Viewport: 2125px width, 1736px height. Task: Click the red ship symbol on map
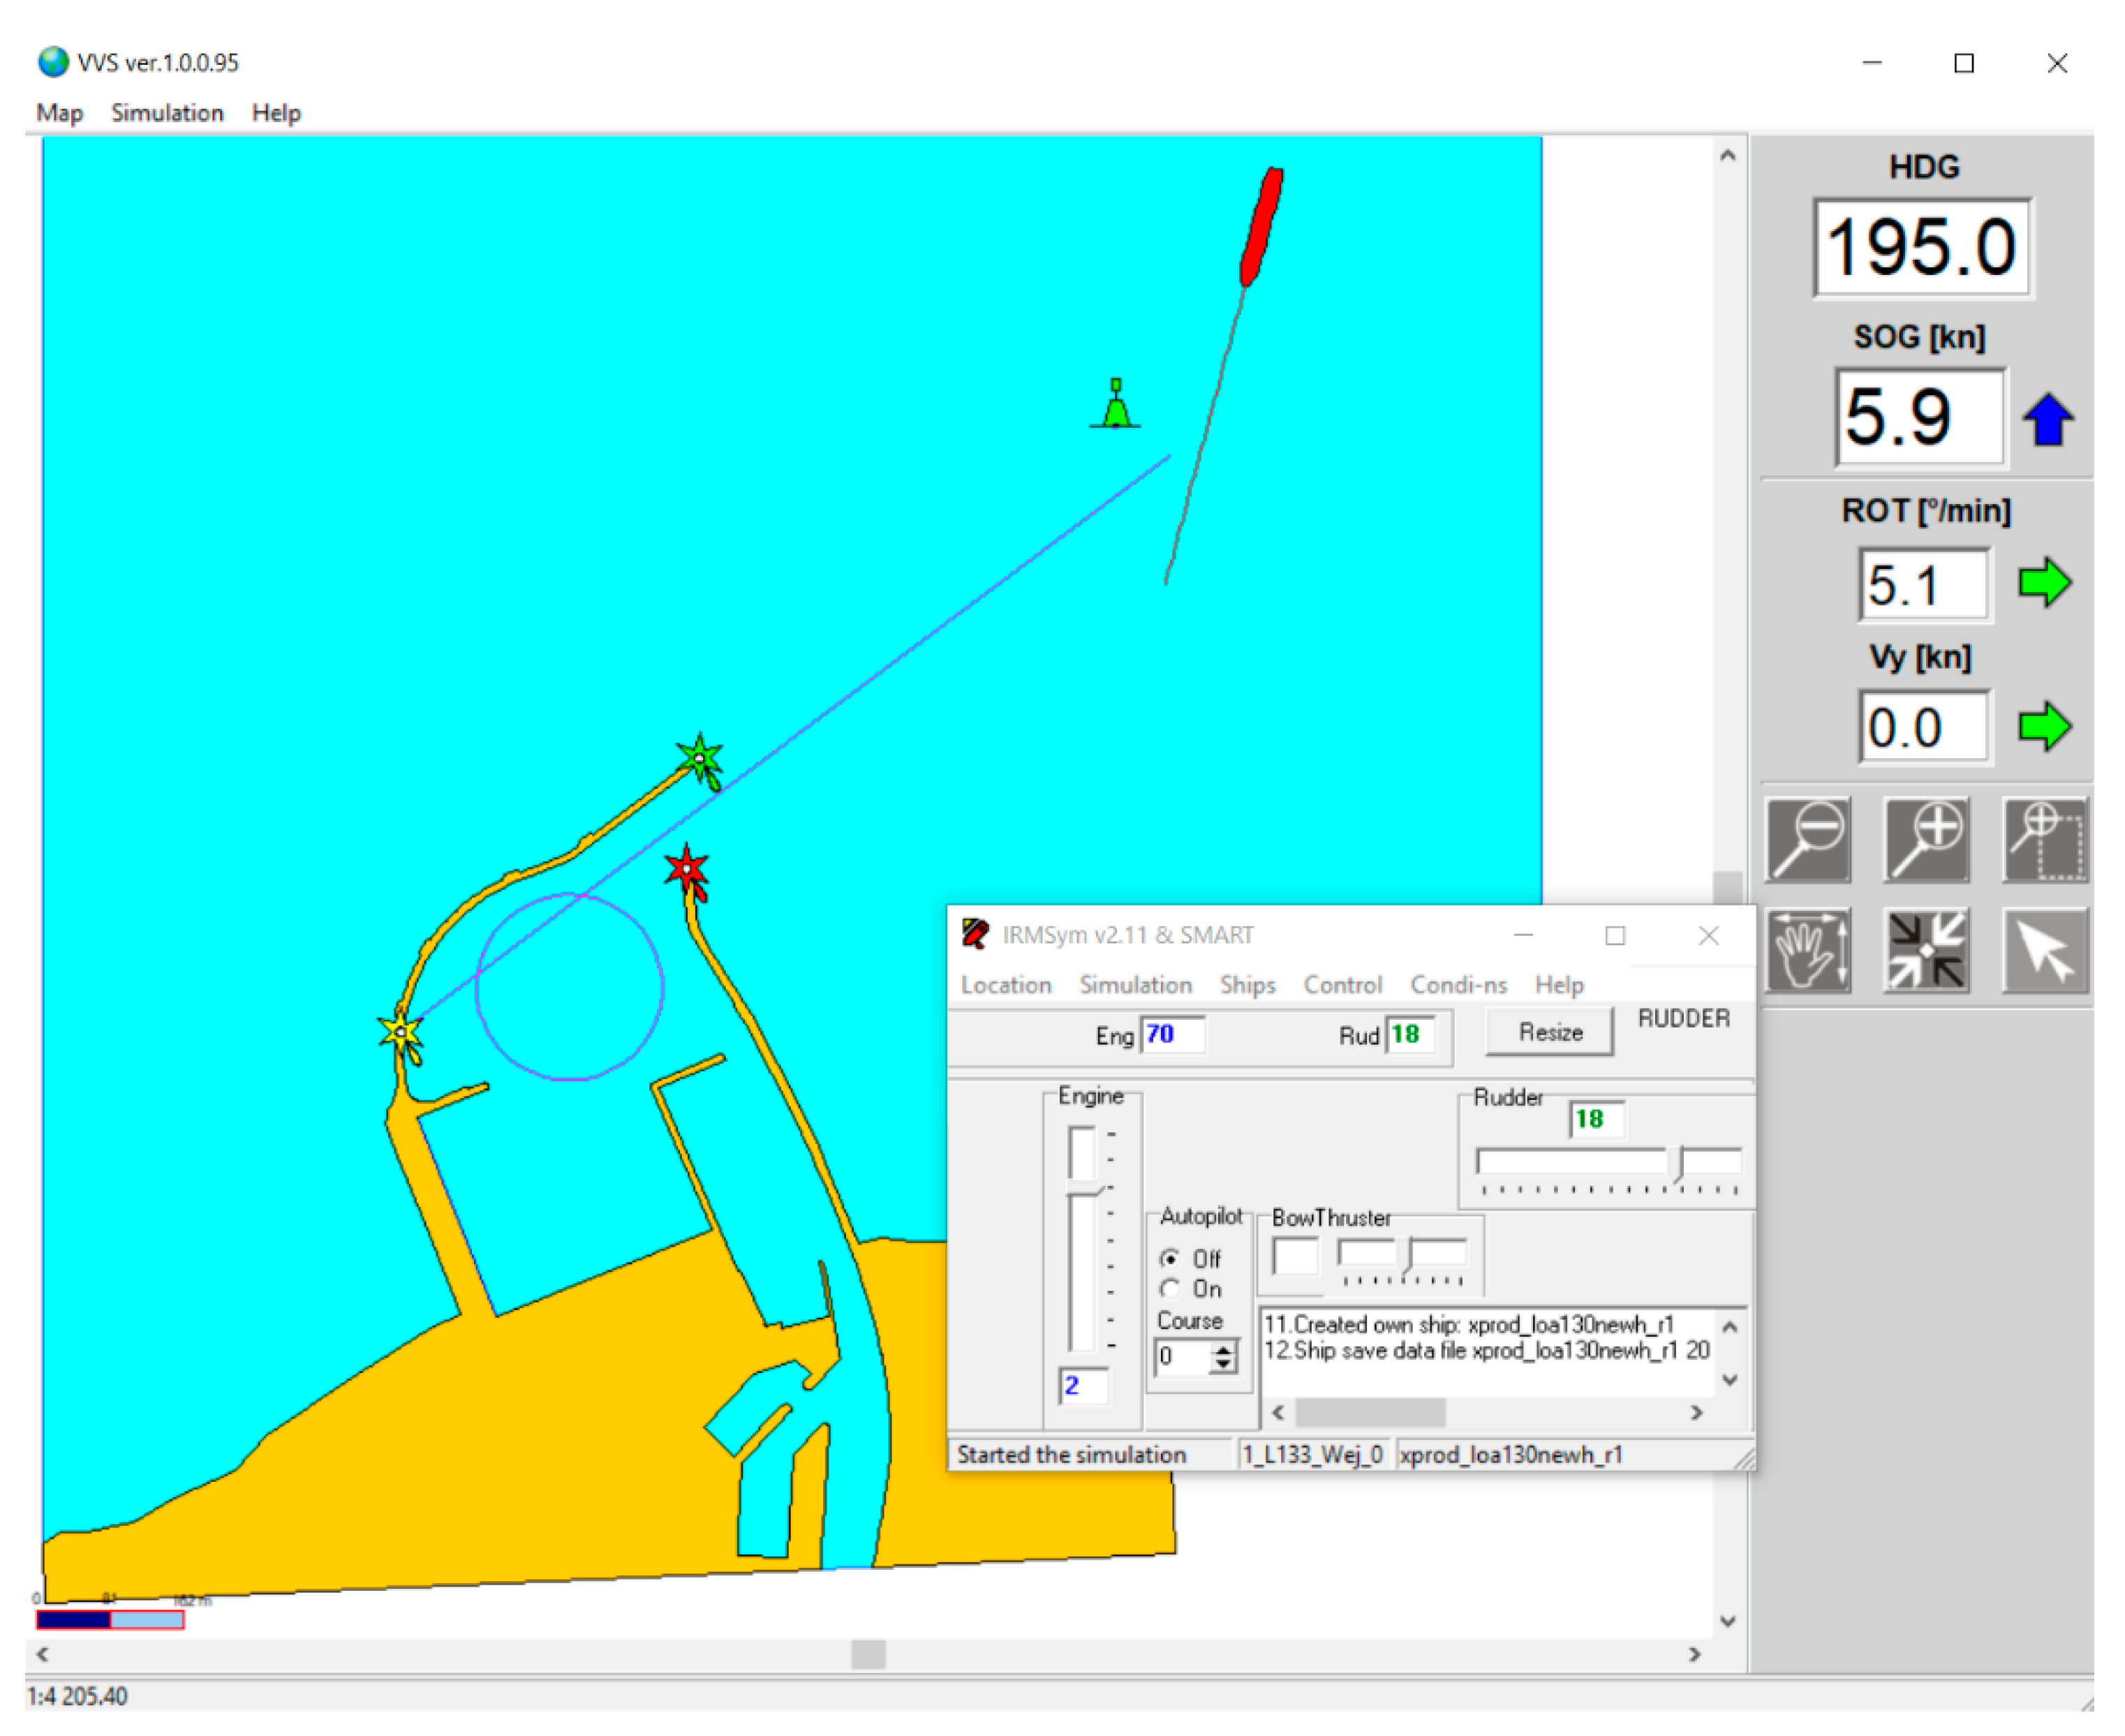[x=1261, y=227]
